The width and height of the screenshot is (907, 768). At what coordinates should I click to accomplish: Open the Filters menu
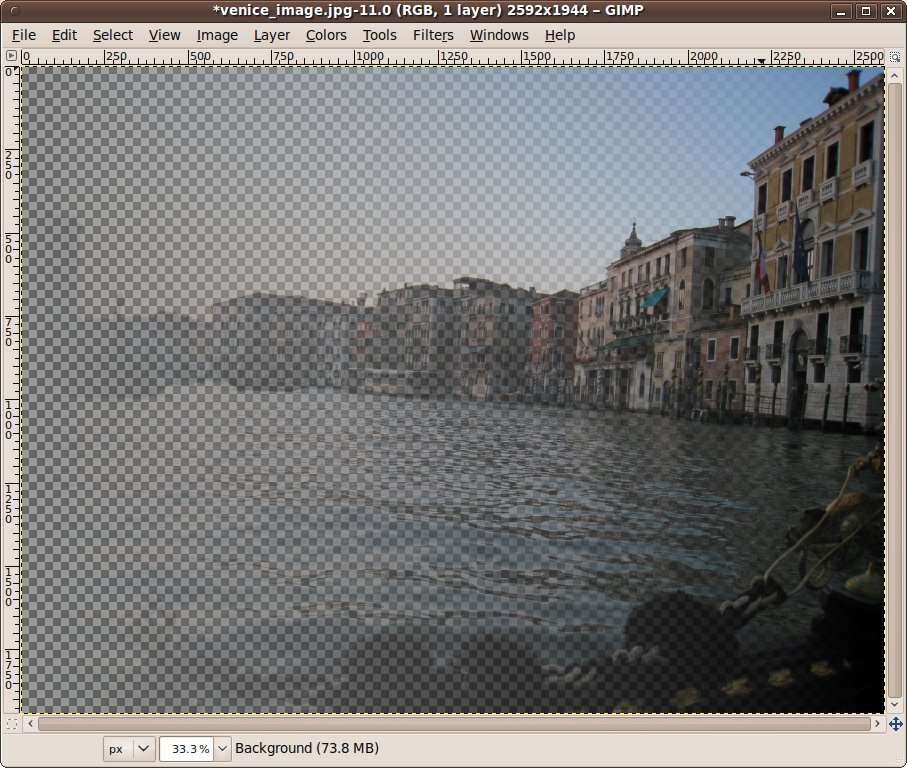click(433, 35)
